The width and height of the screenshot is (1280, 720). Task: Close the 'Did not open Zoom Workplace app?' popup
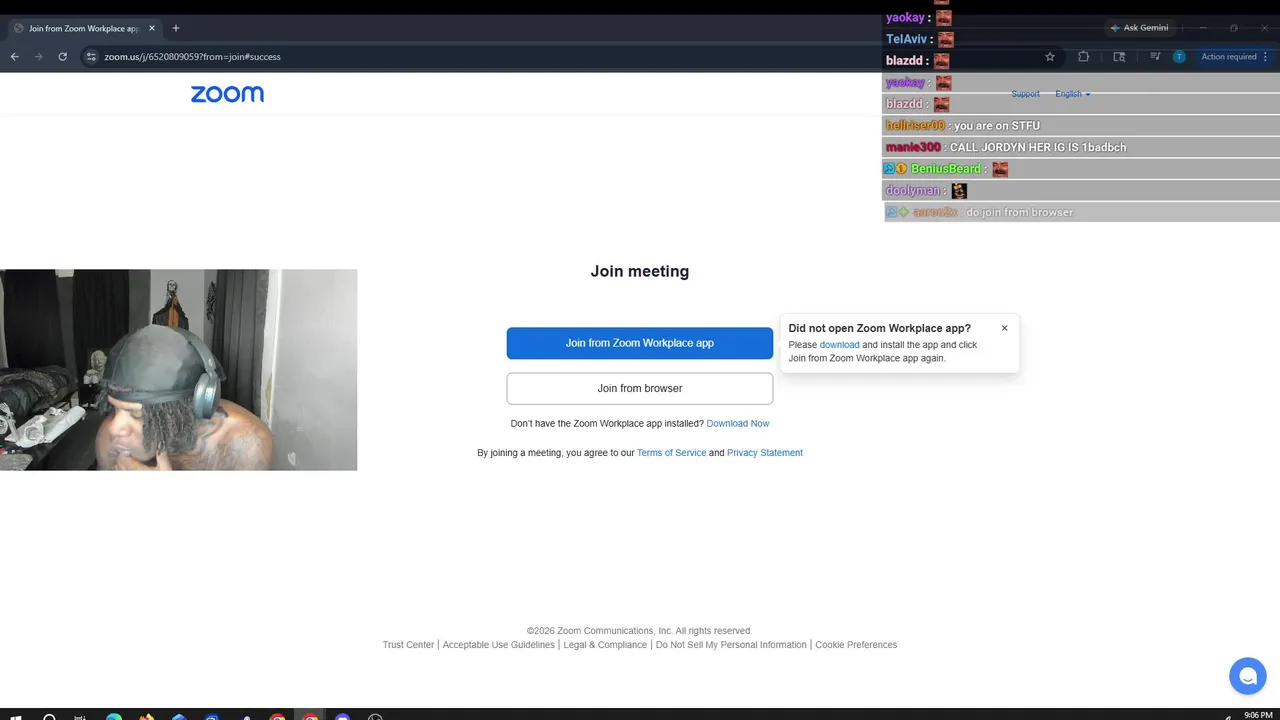click(x=1004, y=328)
